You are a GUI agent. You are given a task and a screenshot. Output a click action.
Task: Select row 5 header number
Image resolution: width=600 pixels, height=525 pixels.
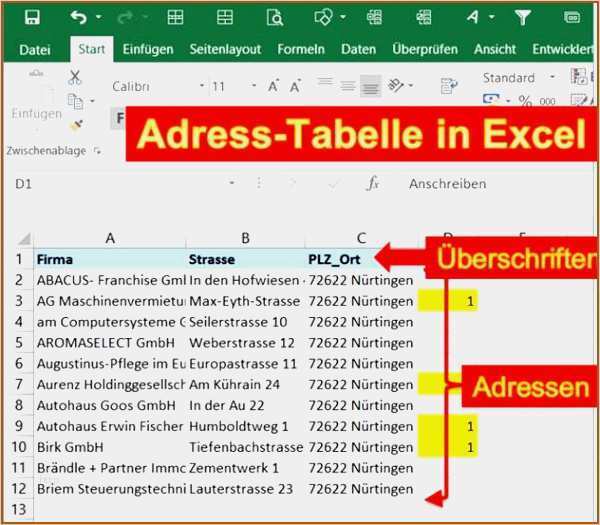pos(18,342)
